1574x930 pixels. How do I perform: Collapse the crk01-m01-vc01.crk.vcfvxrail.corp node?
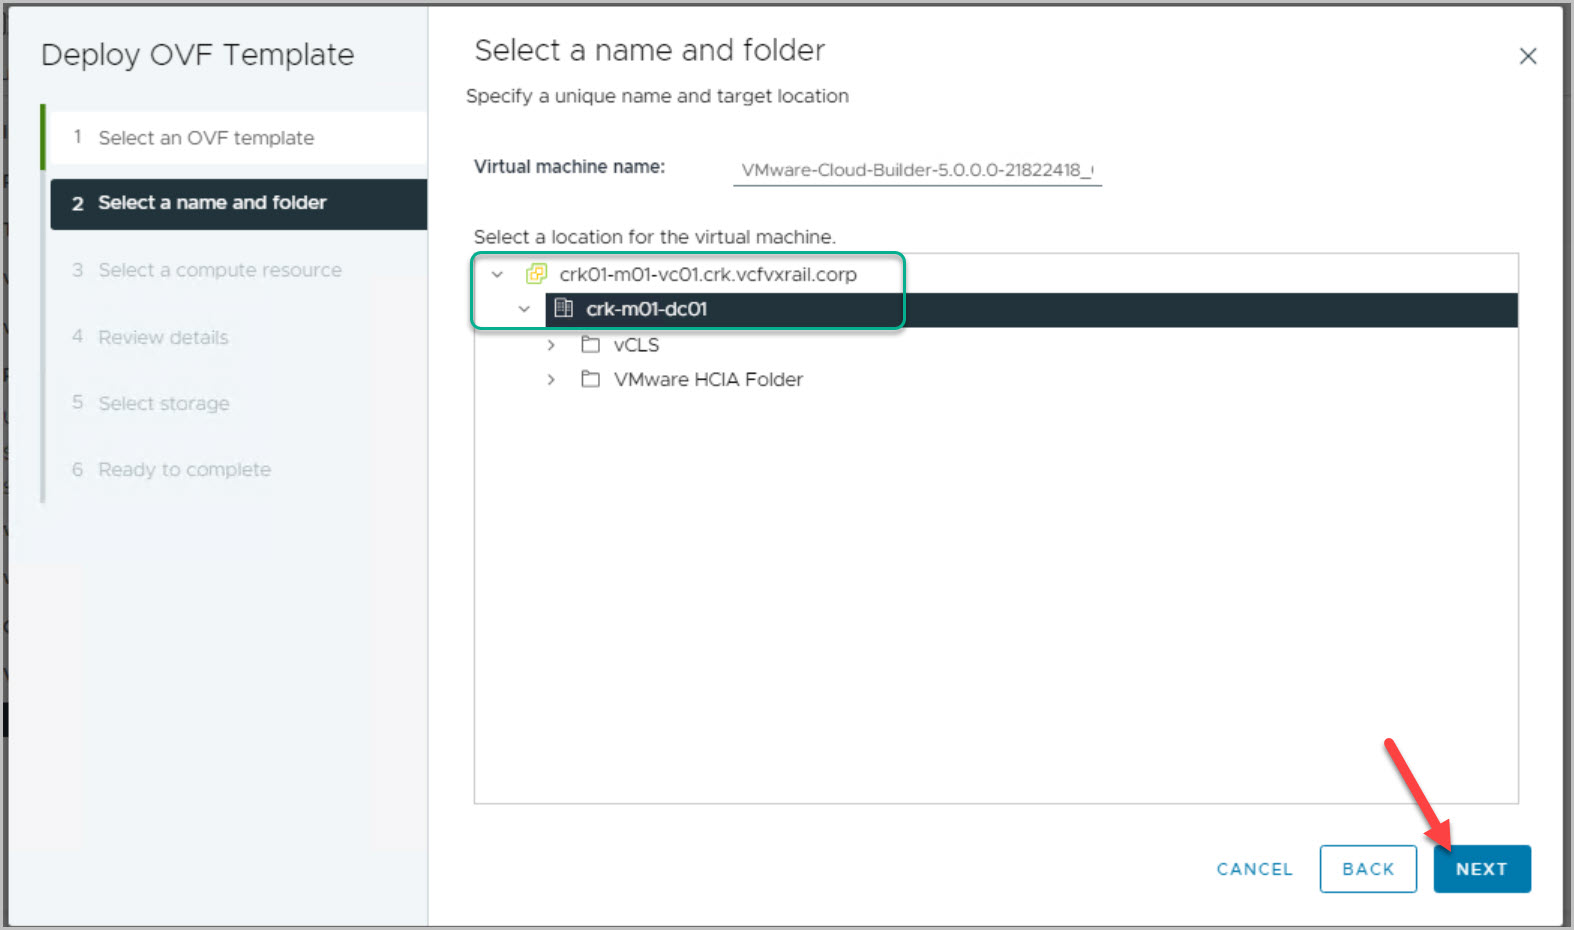497,274
